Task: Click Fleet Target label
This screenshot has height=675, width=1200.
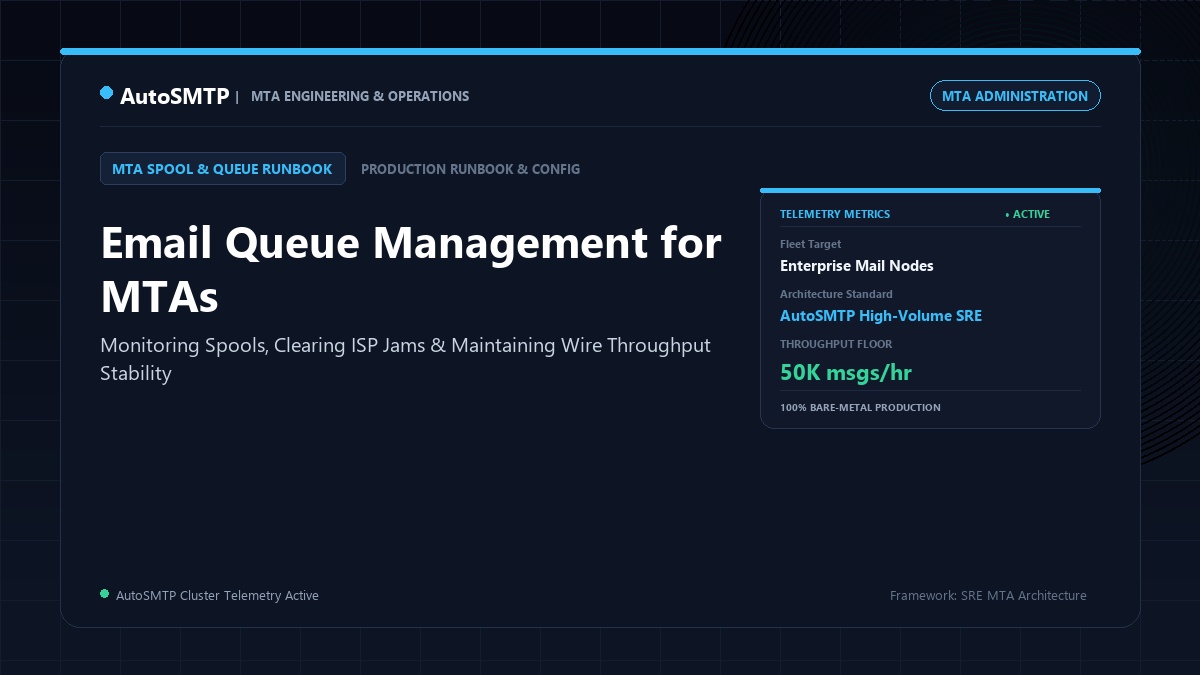Action: point(811,244)
